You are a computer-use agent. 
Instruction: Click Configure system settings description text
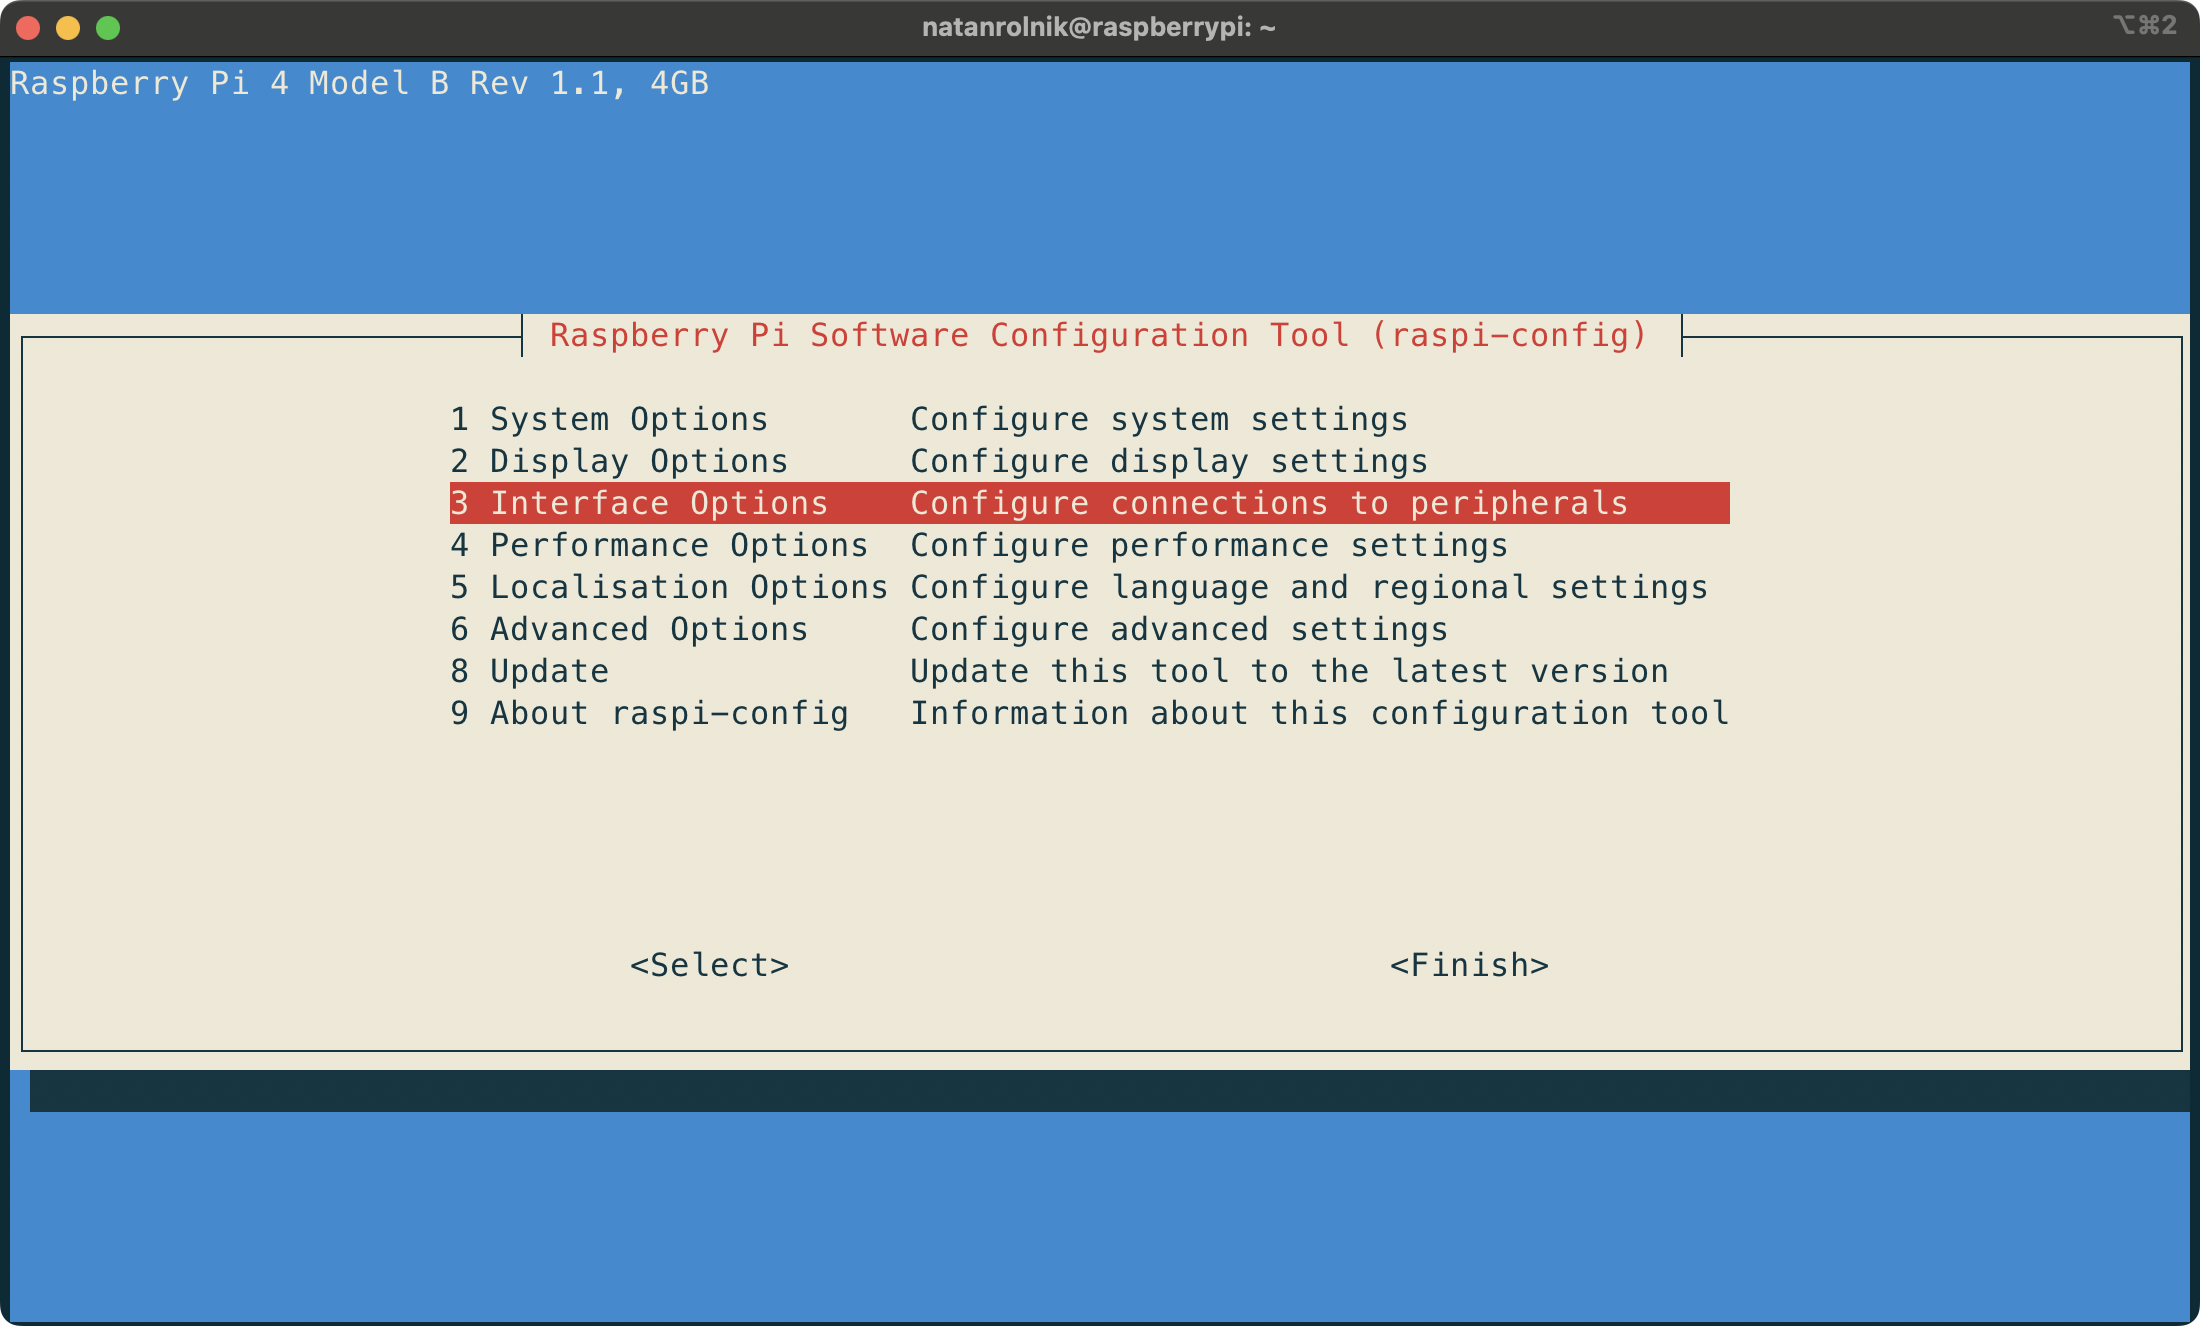pos(1160,419)
